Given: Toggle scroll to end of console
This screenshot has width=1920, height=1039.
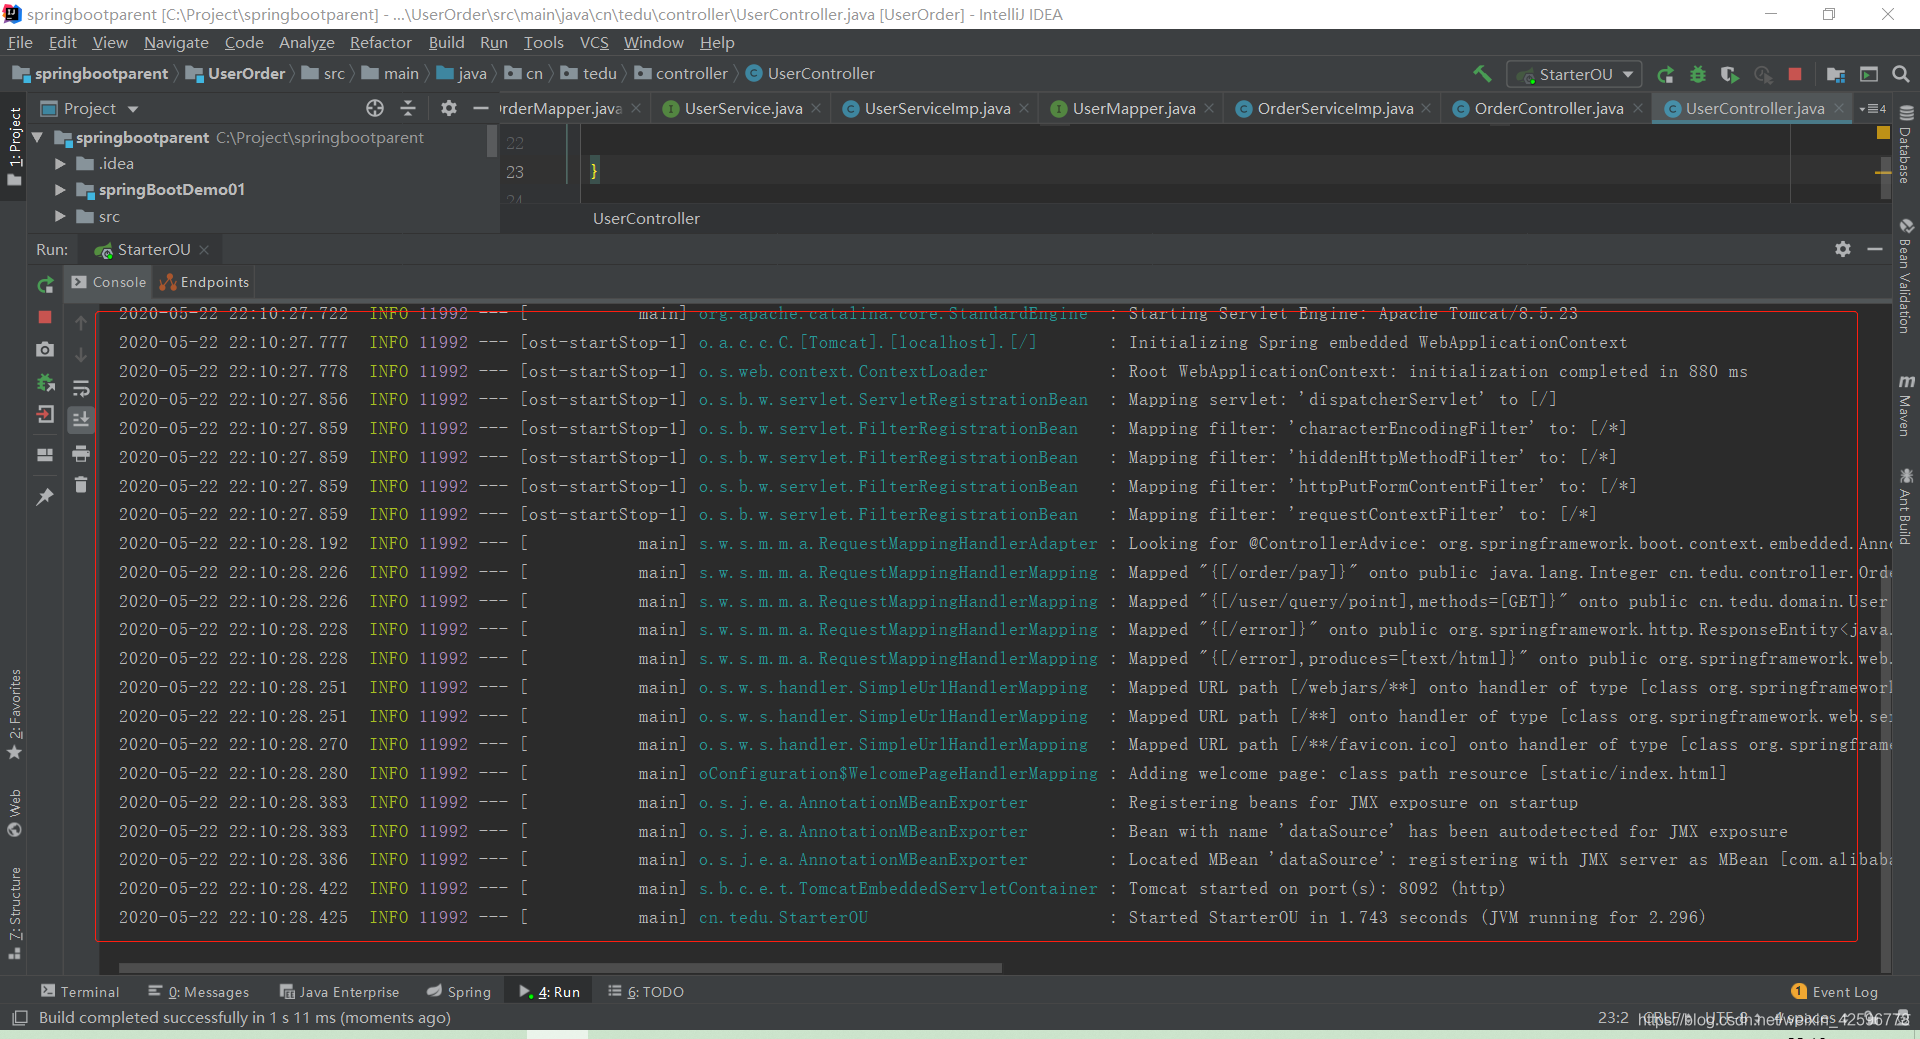Looking at the screenshot, I should [x=81, y=419].
